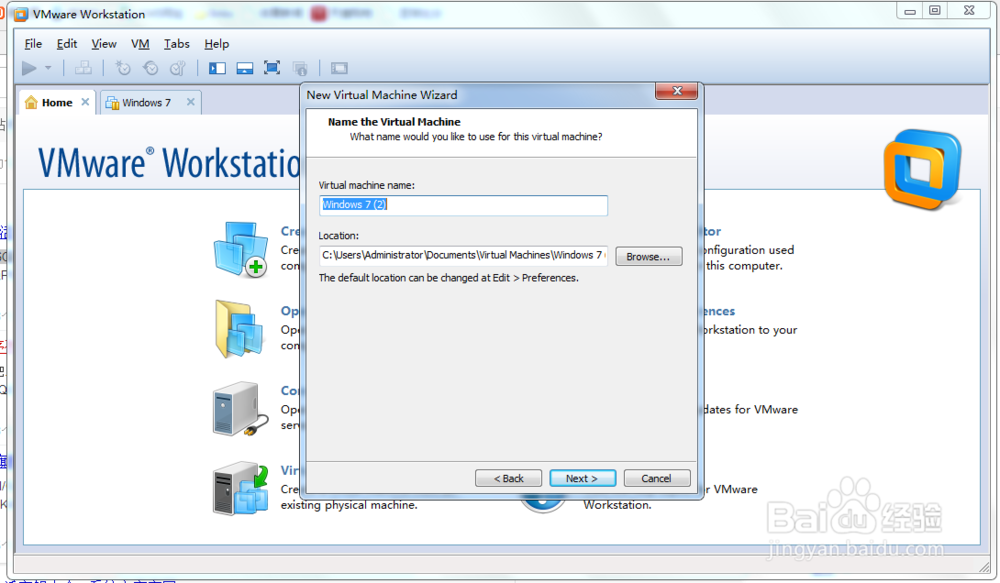Image resolution: width=1000 pixels, height=583 pixels.
Task: Toggle the library sidebar panel
Action: click(217, 68)
